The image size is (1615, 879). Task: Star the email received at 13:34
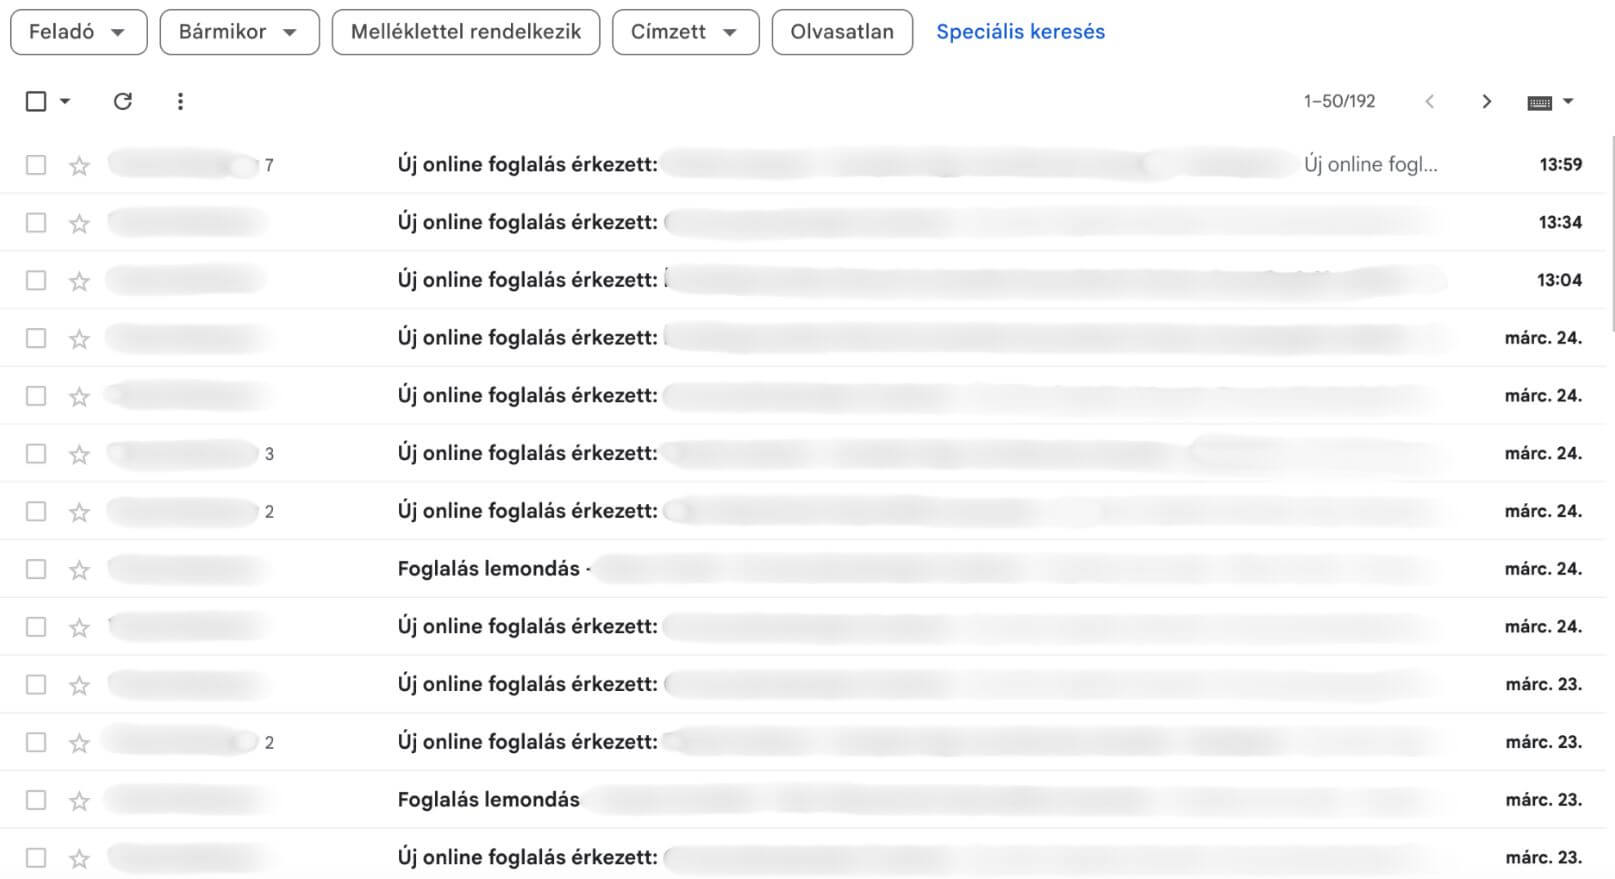[79, 223]
